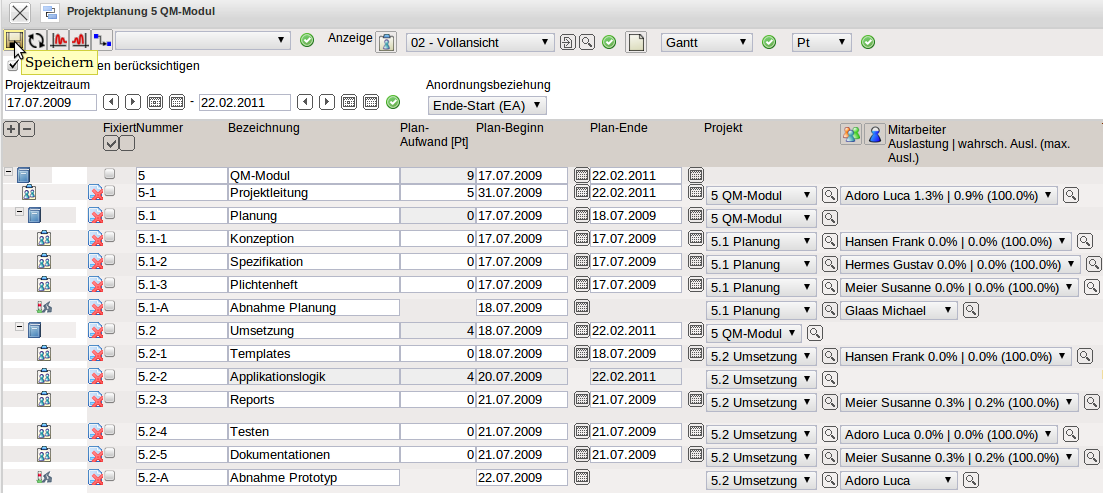
Task: Open the multi-person team icon beside Mitarbeiter
Action: pyautogui.click(x=850, y=135)
